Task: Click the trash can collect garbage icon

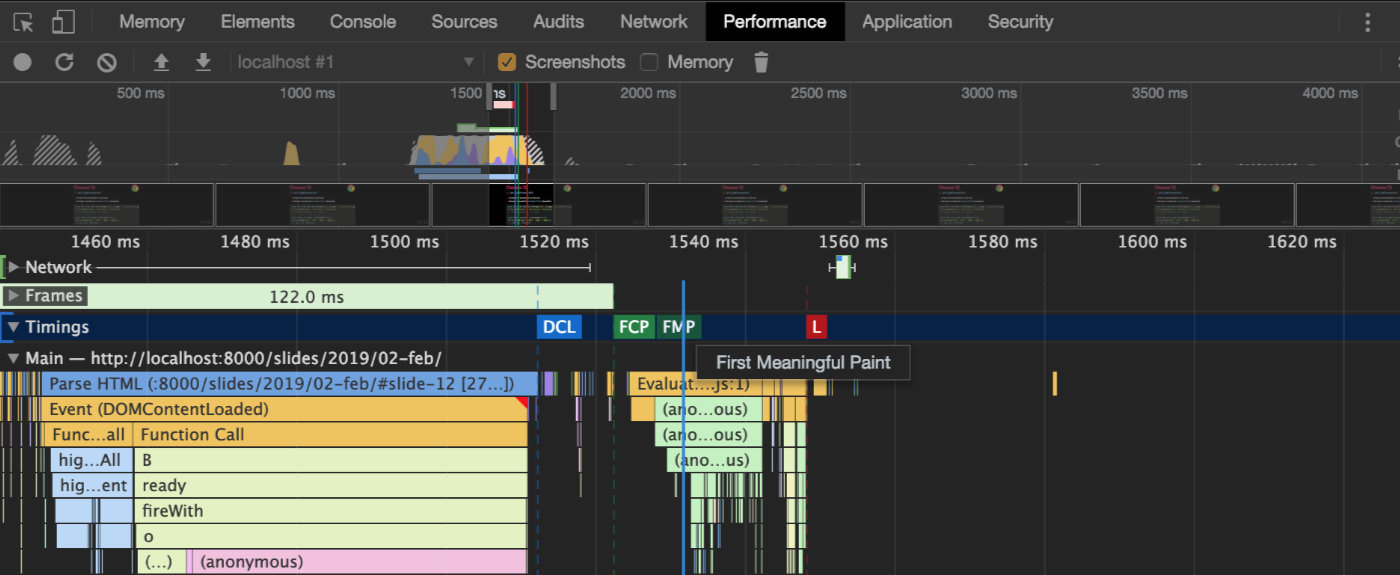Action: coord(761,62)
